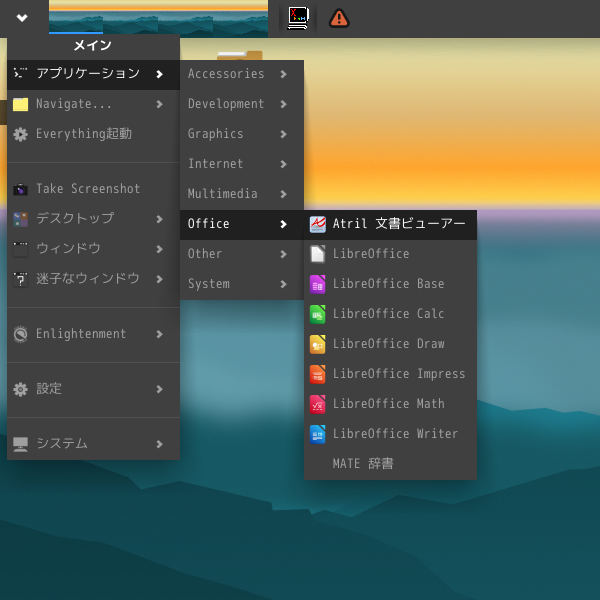Select the first desktop thumbnail in the pager

(x=76, y=17)
